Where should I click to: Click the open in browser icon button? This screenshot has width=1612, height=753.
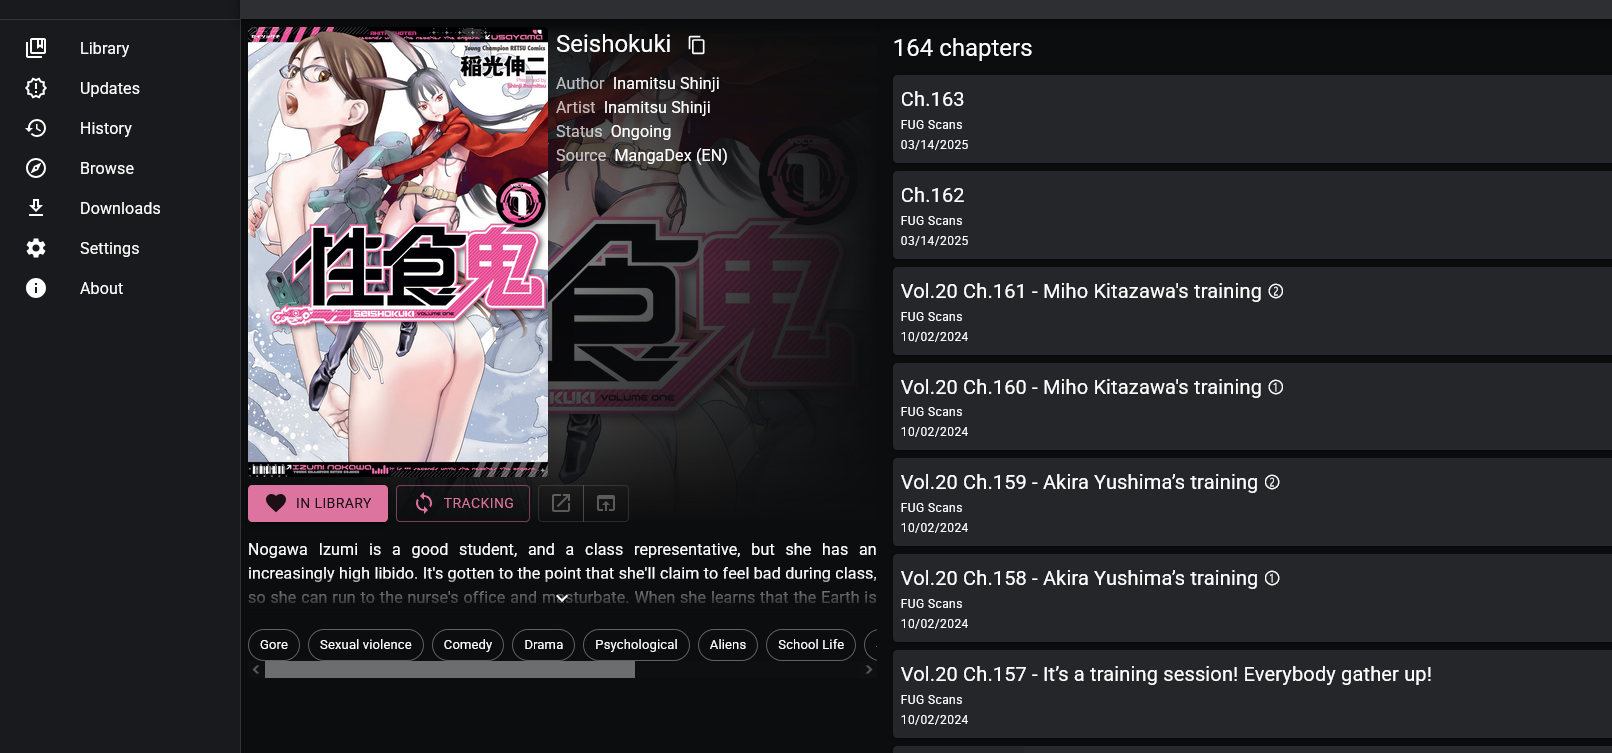(561, 503)
